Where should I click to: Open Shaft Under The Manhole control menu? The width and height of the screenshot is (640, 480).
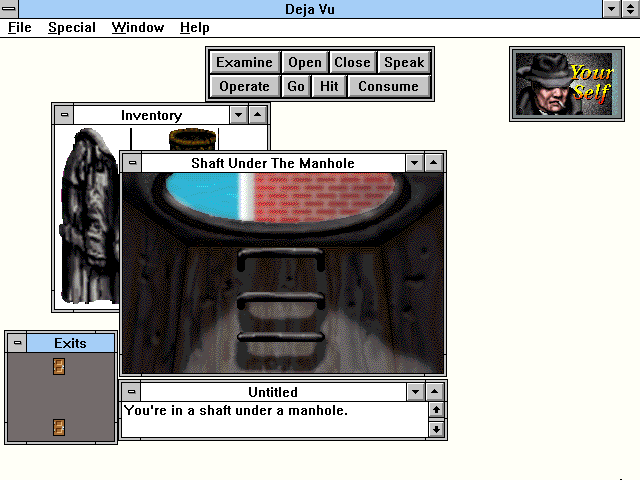pyautogui.click(x=132, y=163)
